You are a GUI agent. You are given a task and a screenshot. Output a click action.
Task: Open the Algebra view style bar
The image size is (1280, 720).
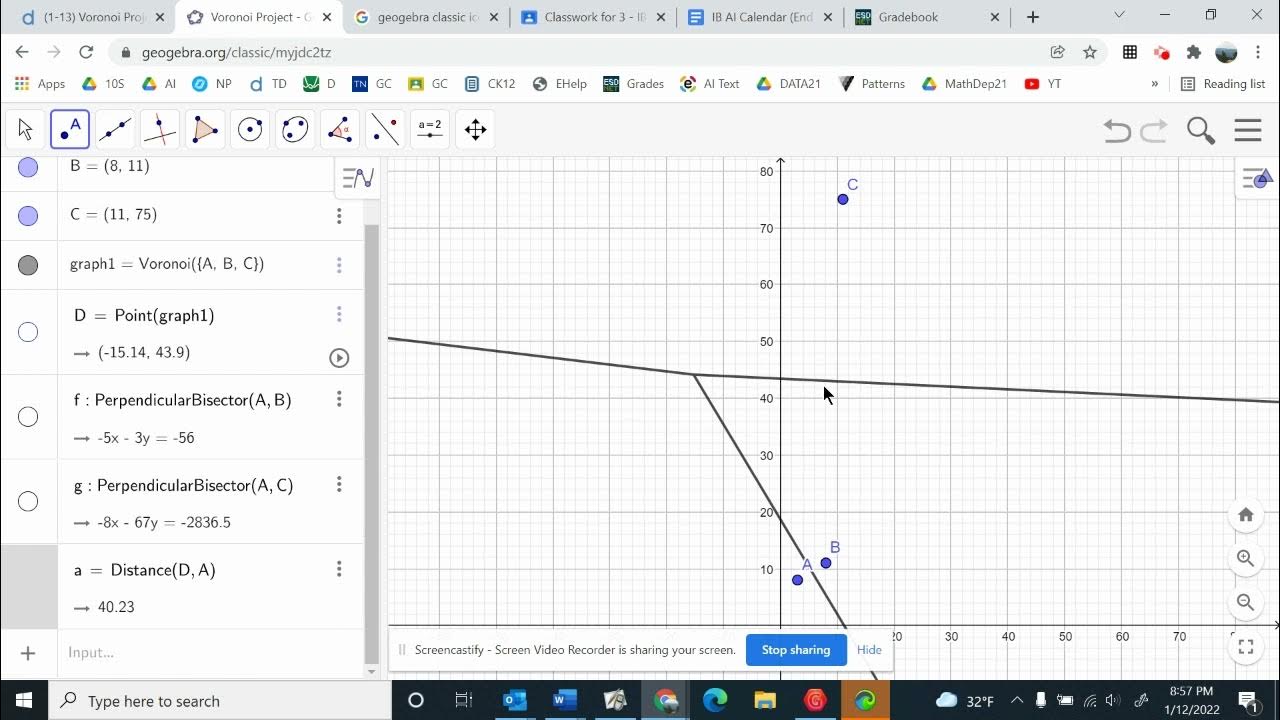(357, 178)
